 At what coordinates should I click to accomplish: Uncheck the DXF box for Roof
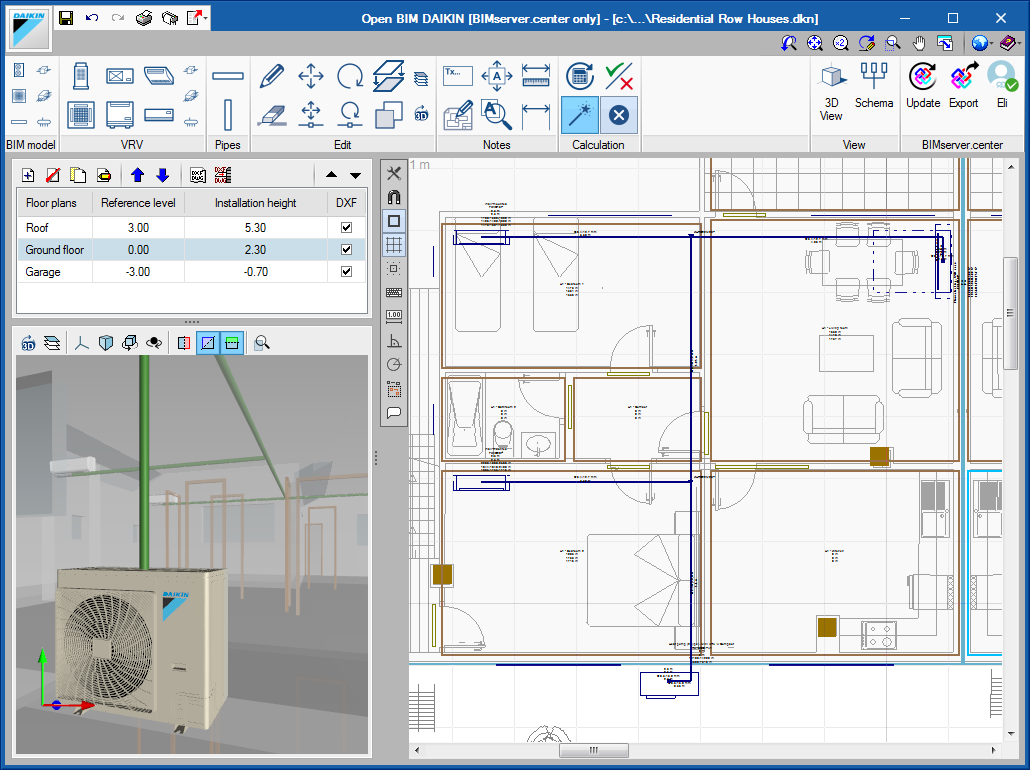[346, 227]
